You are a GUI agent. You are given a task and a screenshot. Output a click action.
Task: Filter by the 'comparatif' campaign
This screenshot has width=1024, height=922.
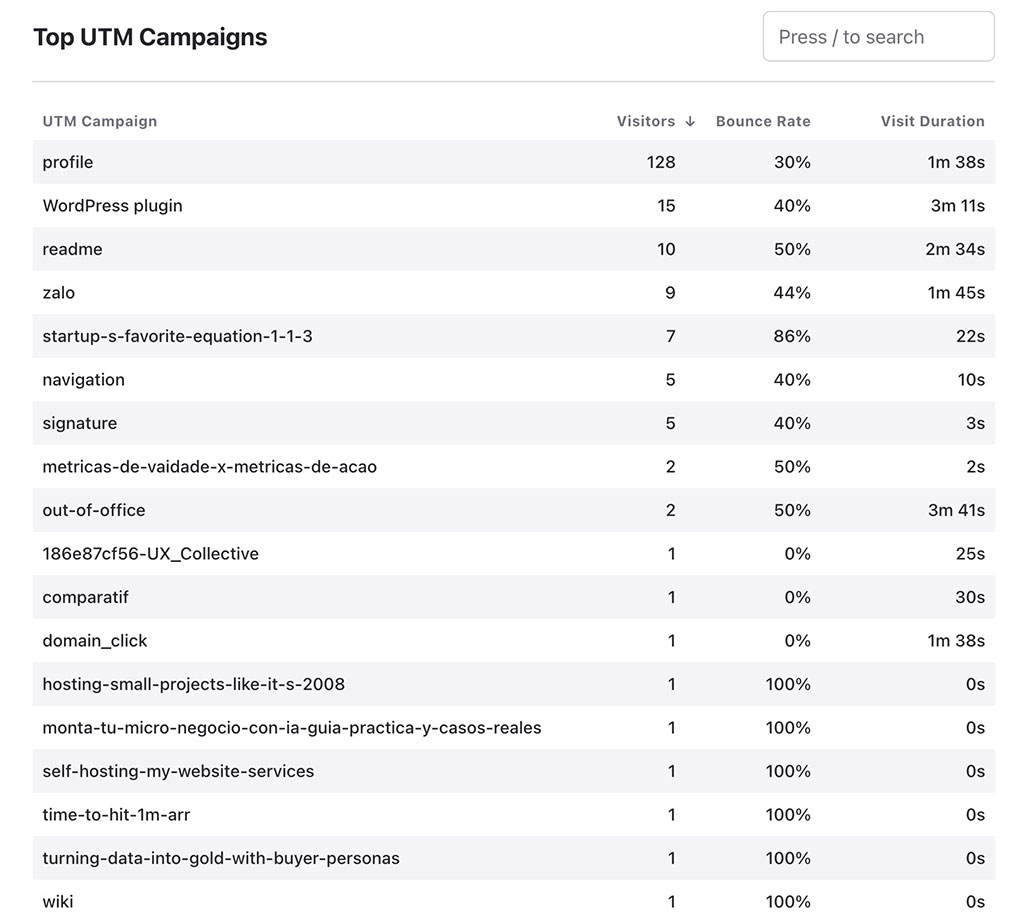85,597
